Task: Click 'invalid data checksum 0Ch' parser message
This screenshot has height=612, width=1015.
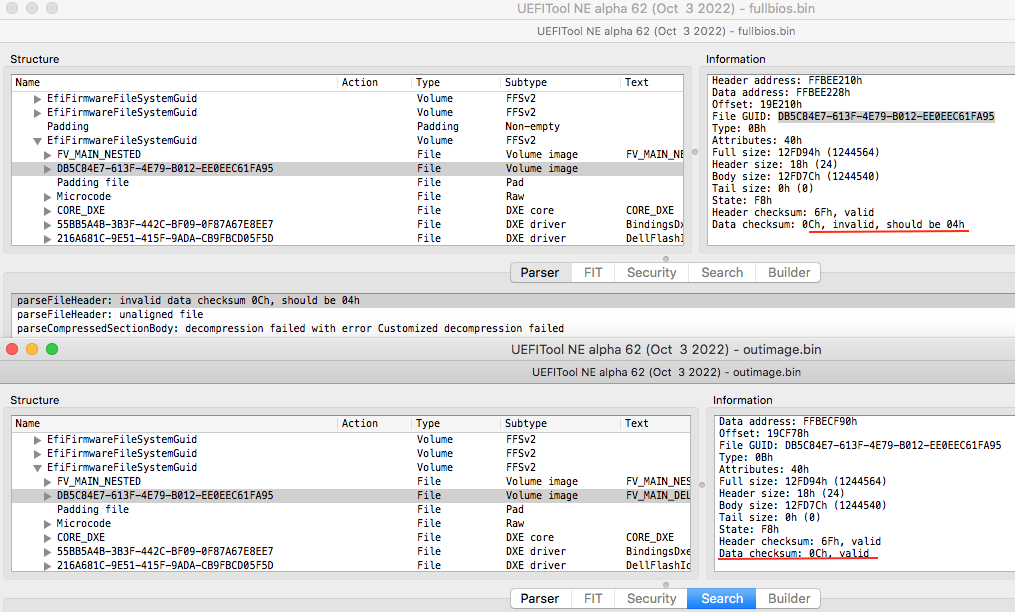Action: pos(188,300)
